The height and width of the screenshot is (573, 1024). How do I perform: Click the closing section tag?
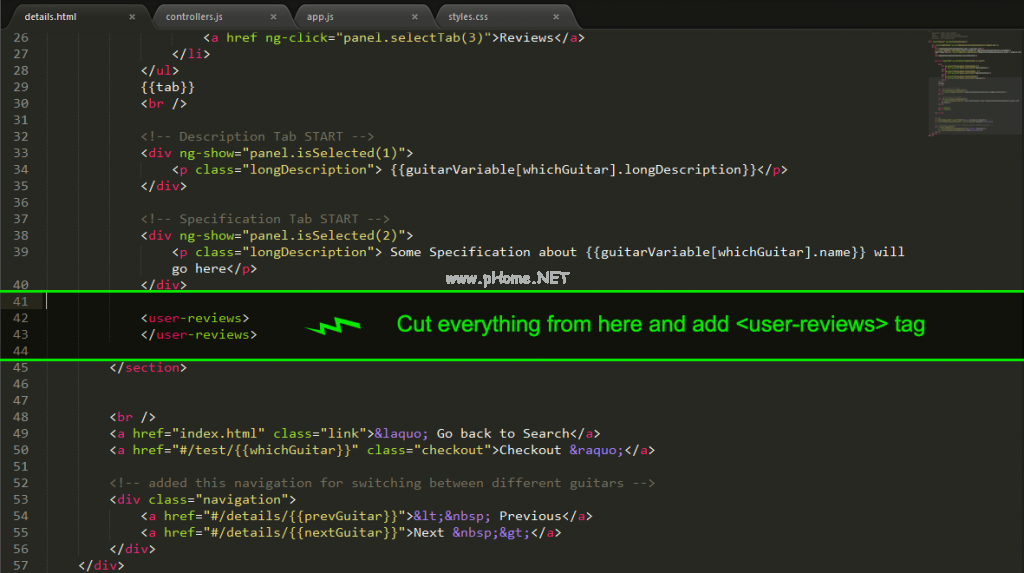tap(148, 367)
